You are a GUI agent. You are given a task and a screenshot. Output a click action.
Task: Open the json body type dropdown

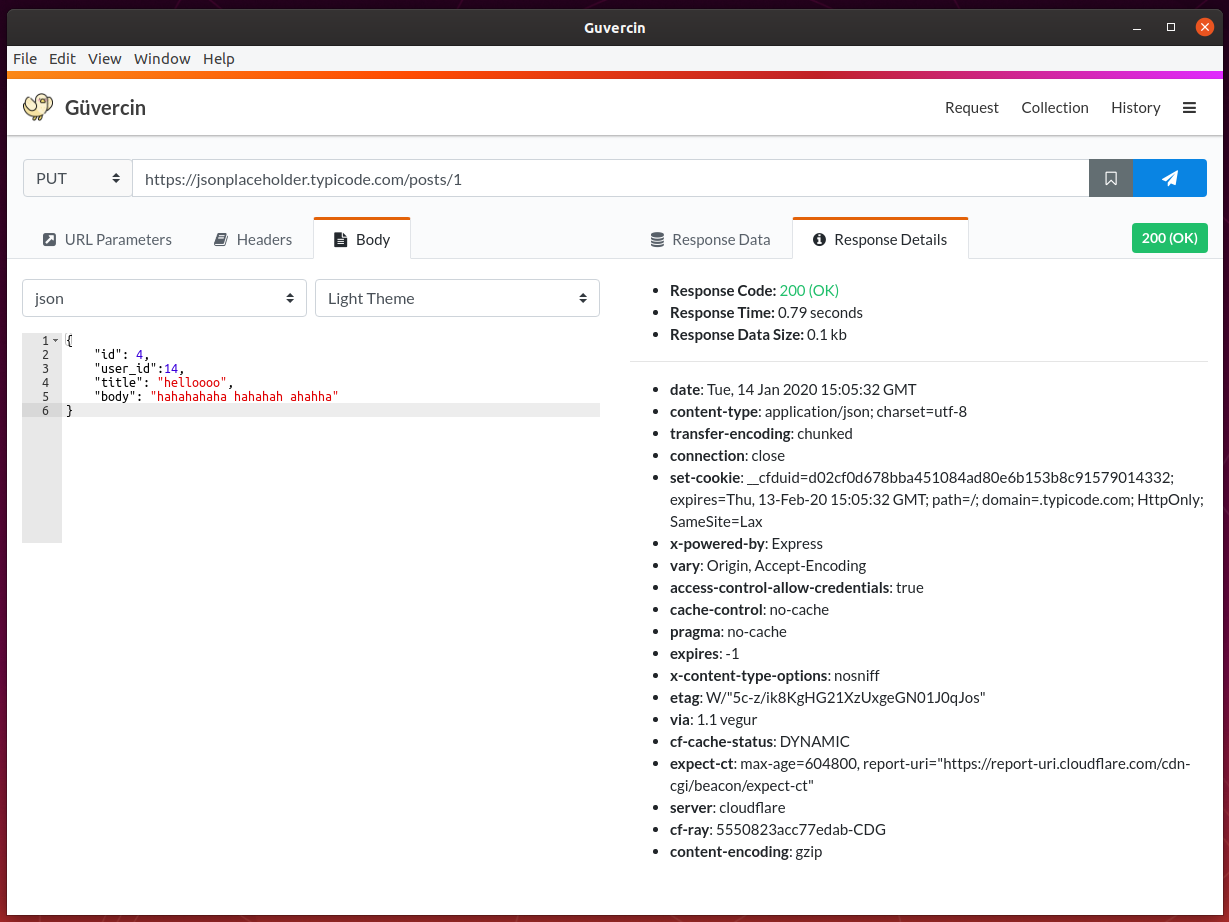164,298
